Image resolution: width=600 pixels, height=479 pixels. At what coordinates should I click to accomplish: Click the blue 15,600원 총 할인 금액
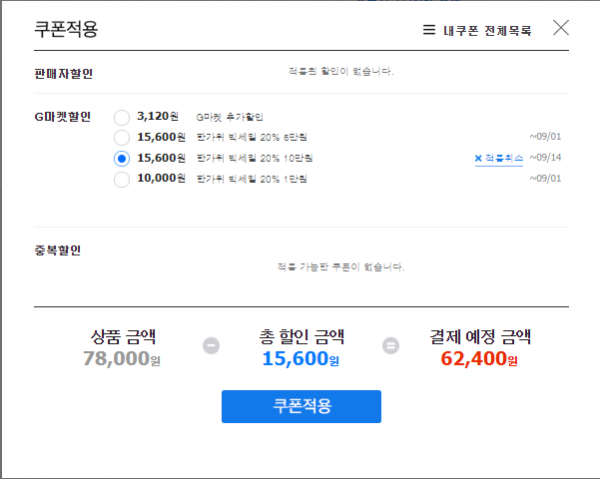(301, 359)
